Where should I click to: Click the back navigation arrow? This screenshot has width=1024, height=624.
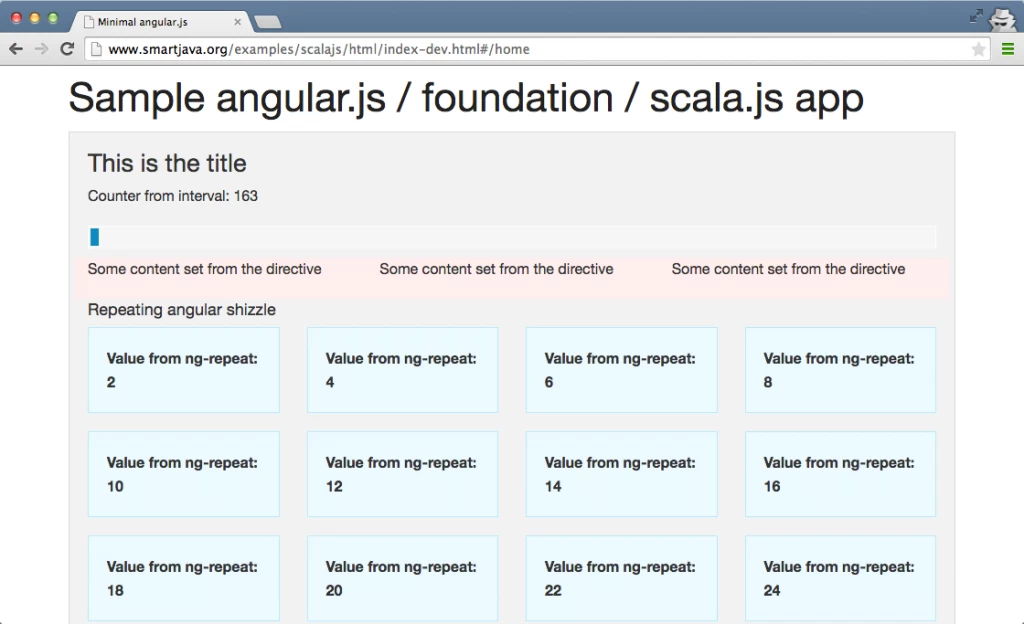(15, 48)
